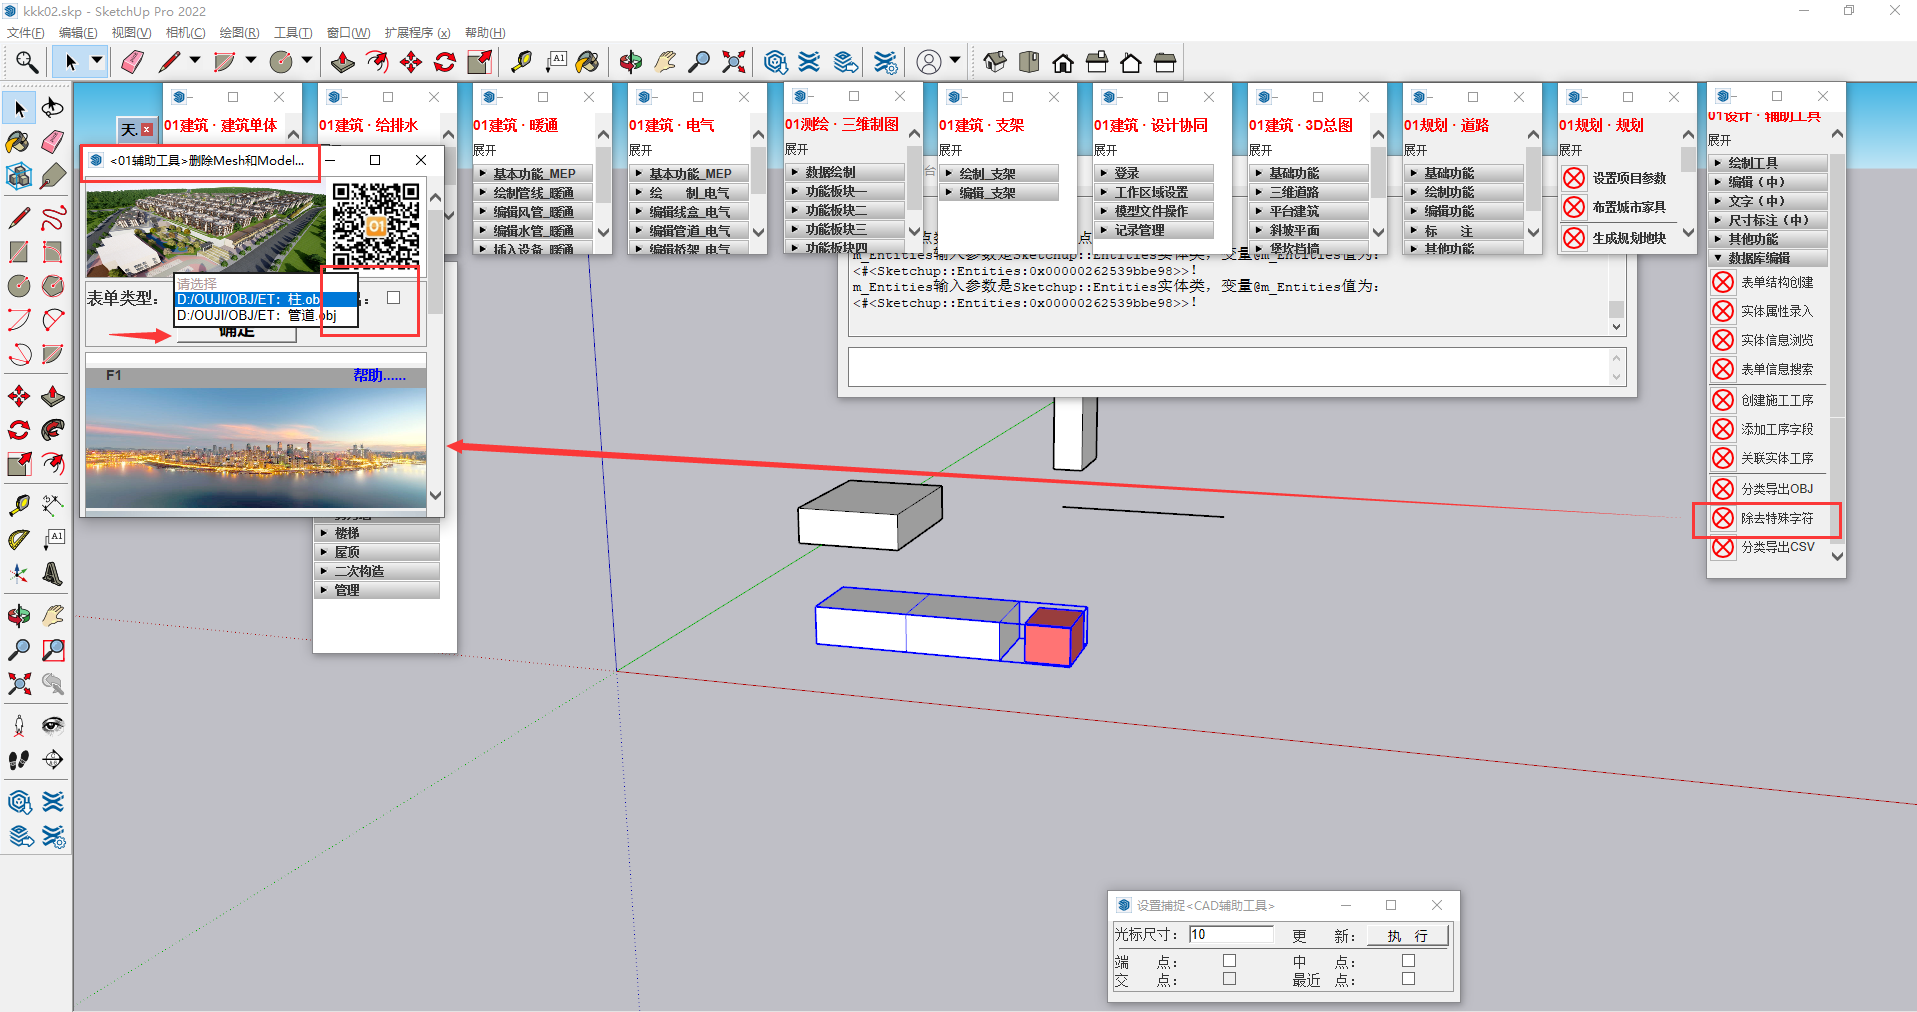Select the Position Camera tool
The height and width of the screenshot is (1012, 1917).
pos(18,725)
